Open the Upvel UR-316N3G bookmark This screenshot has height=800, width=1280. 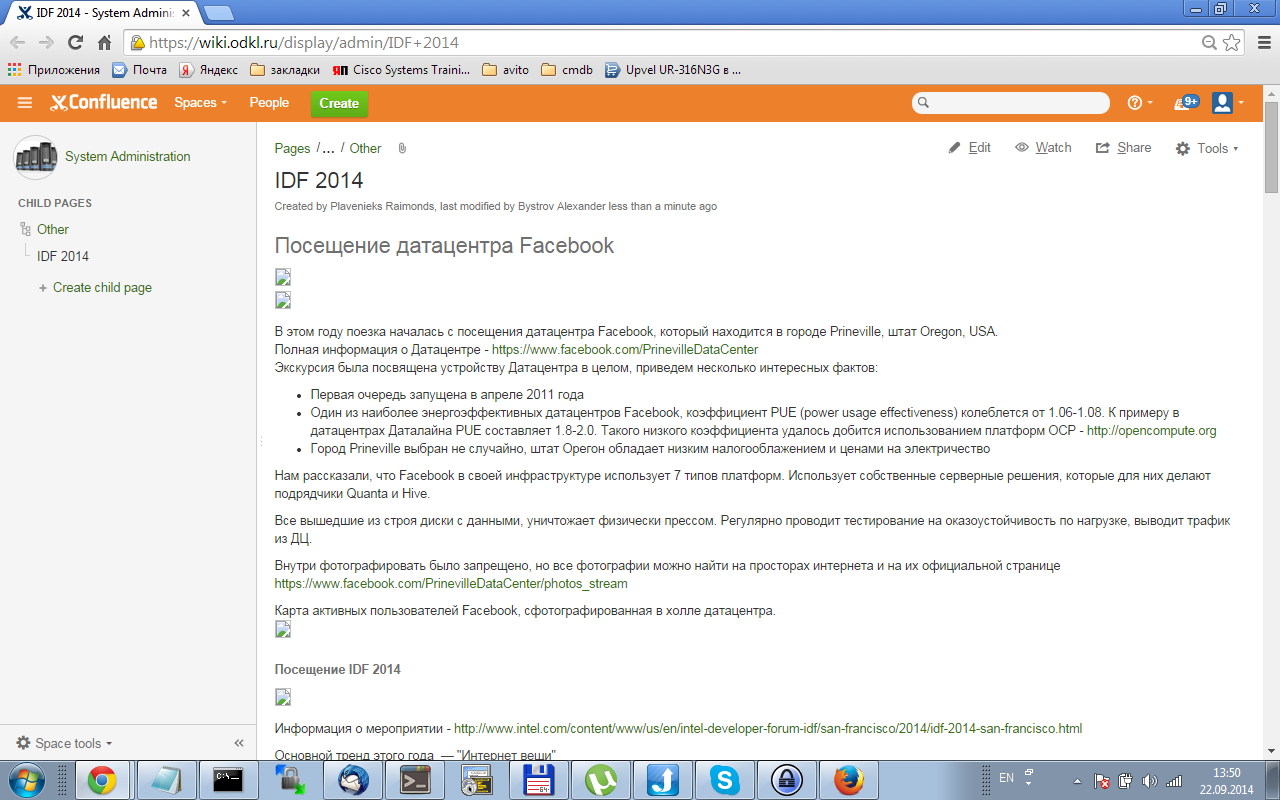[672, 70]
